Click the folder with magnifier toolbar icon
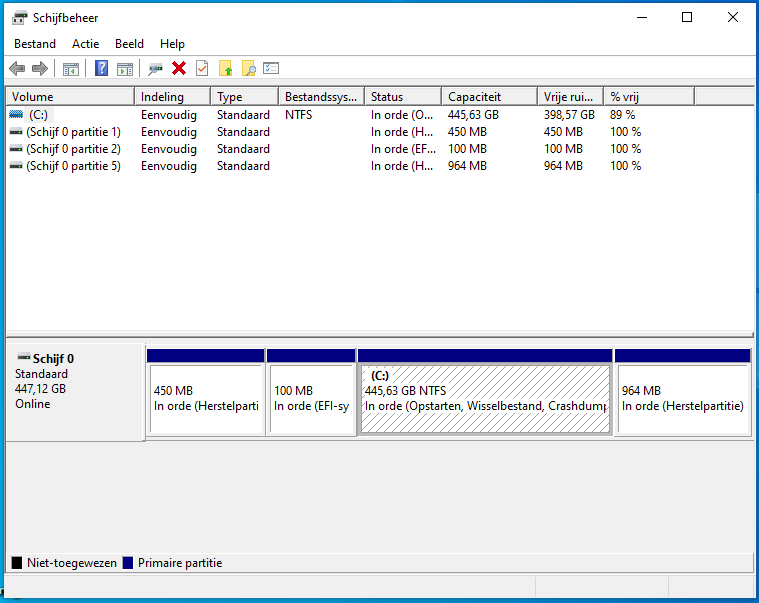This screenshot has width=759, height=603. click(x=248, y=68)
